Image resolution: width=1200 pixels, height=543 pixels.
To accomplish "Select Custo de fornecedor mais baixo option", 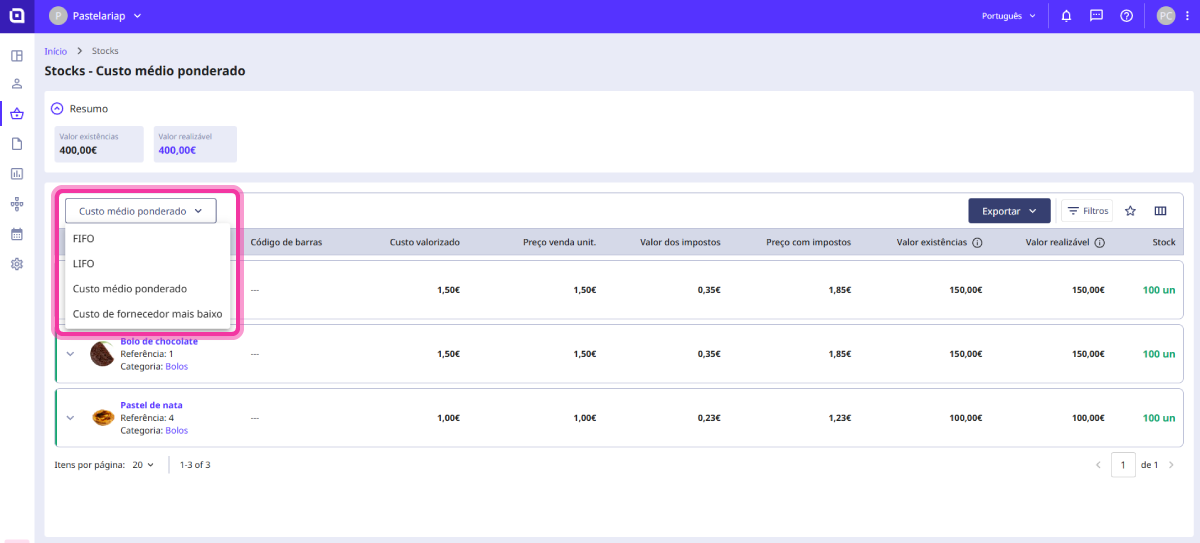I will pyautogui.click(x=148, y=314).
